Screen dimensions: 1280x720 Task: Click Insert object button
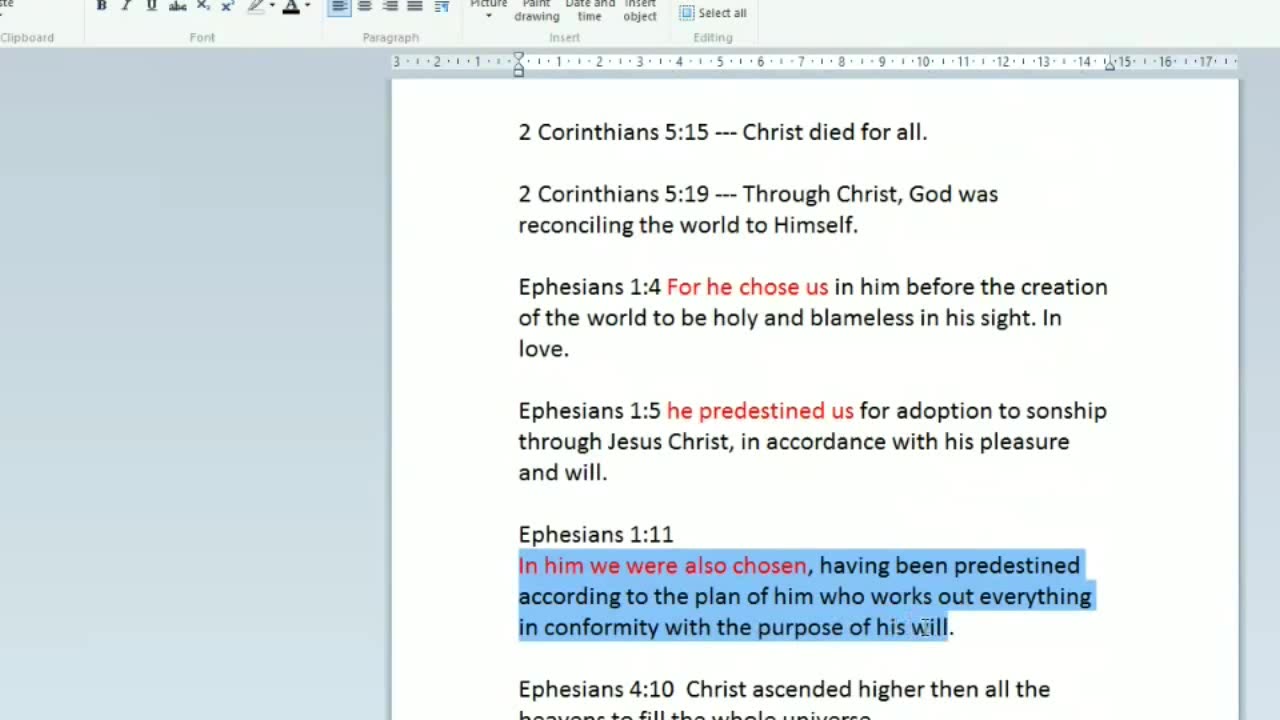point(640,10)
